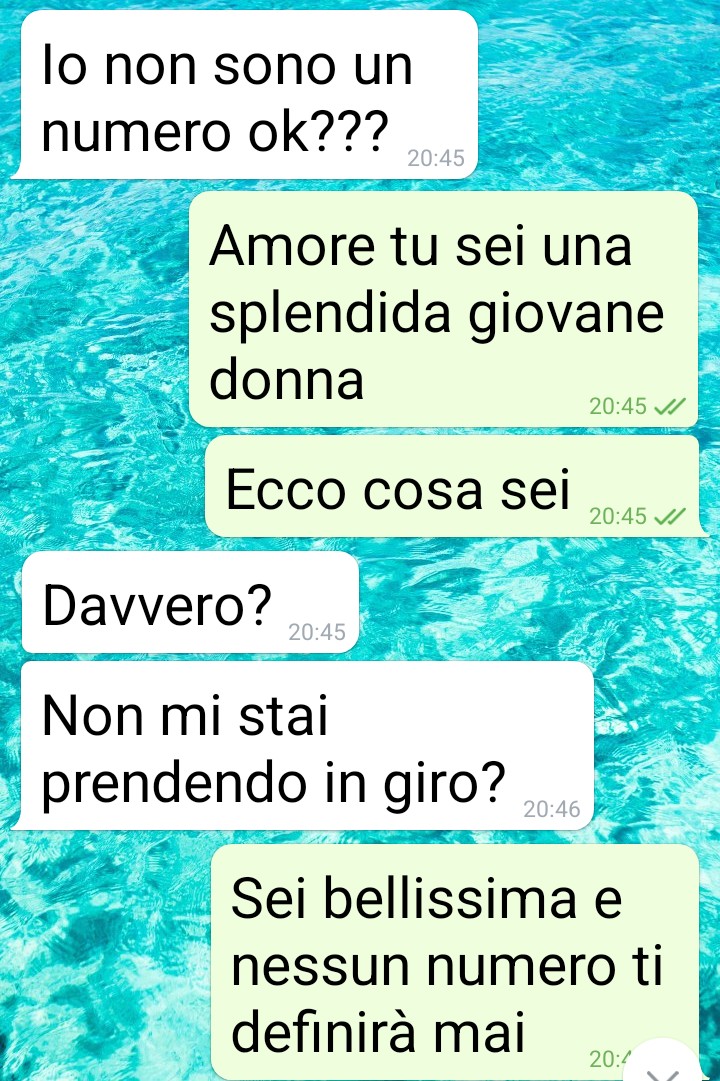
Task: Select the 'Davvero?' message bubble
Action: (x=190, y=602)
